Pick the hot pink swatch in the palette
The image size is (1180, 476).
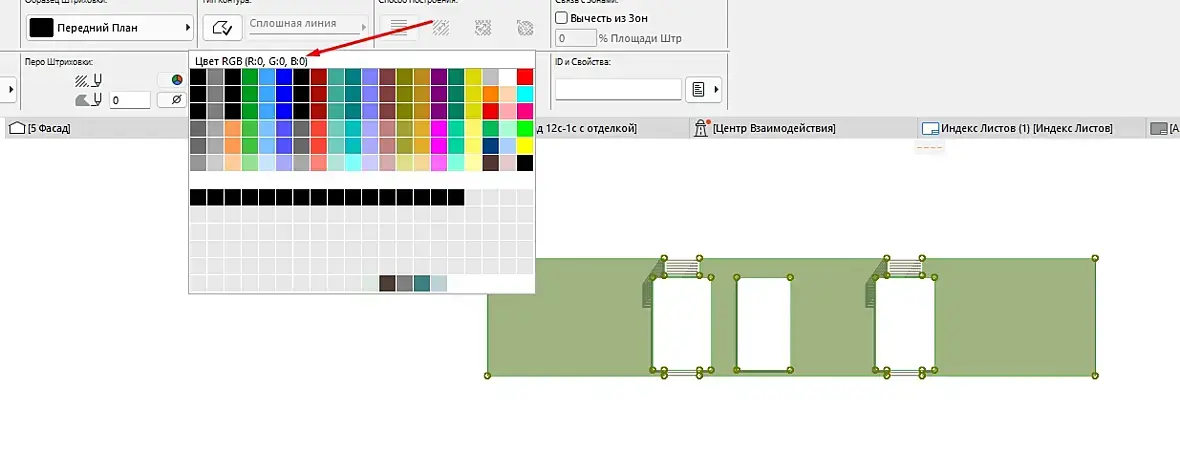coord(525,111)
